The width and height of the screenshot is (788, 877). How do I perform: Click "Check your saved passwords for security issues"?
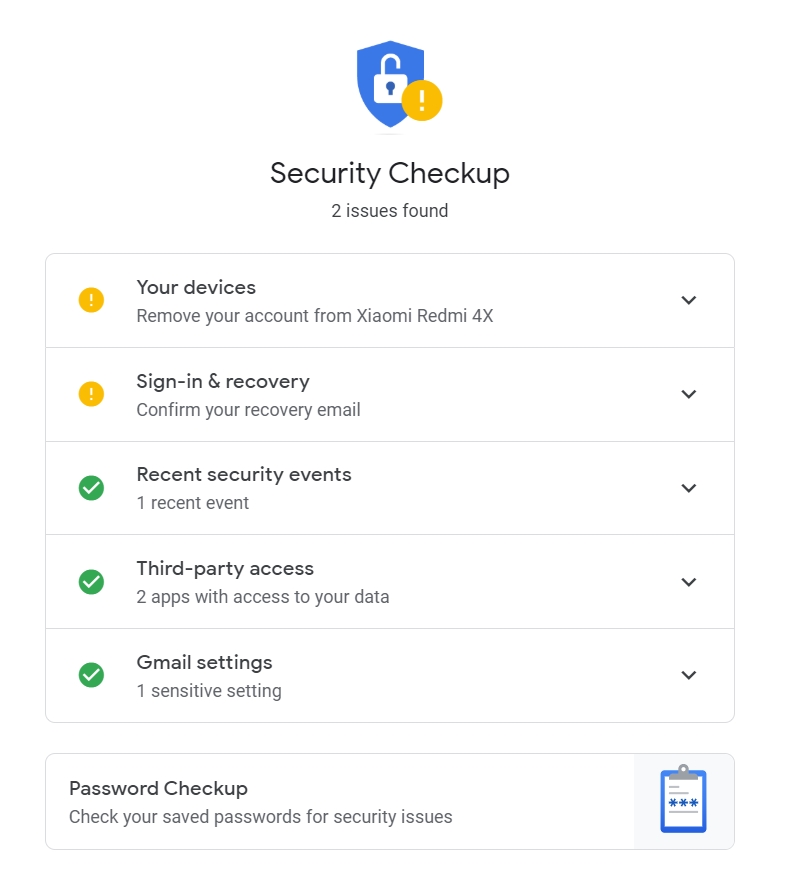(x=260, y=817)
